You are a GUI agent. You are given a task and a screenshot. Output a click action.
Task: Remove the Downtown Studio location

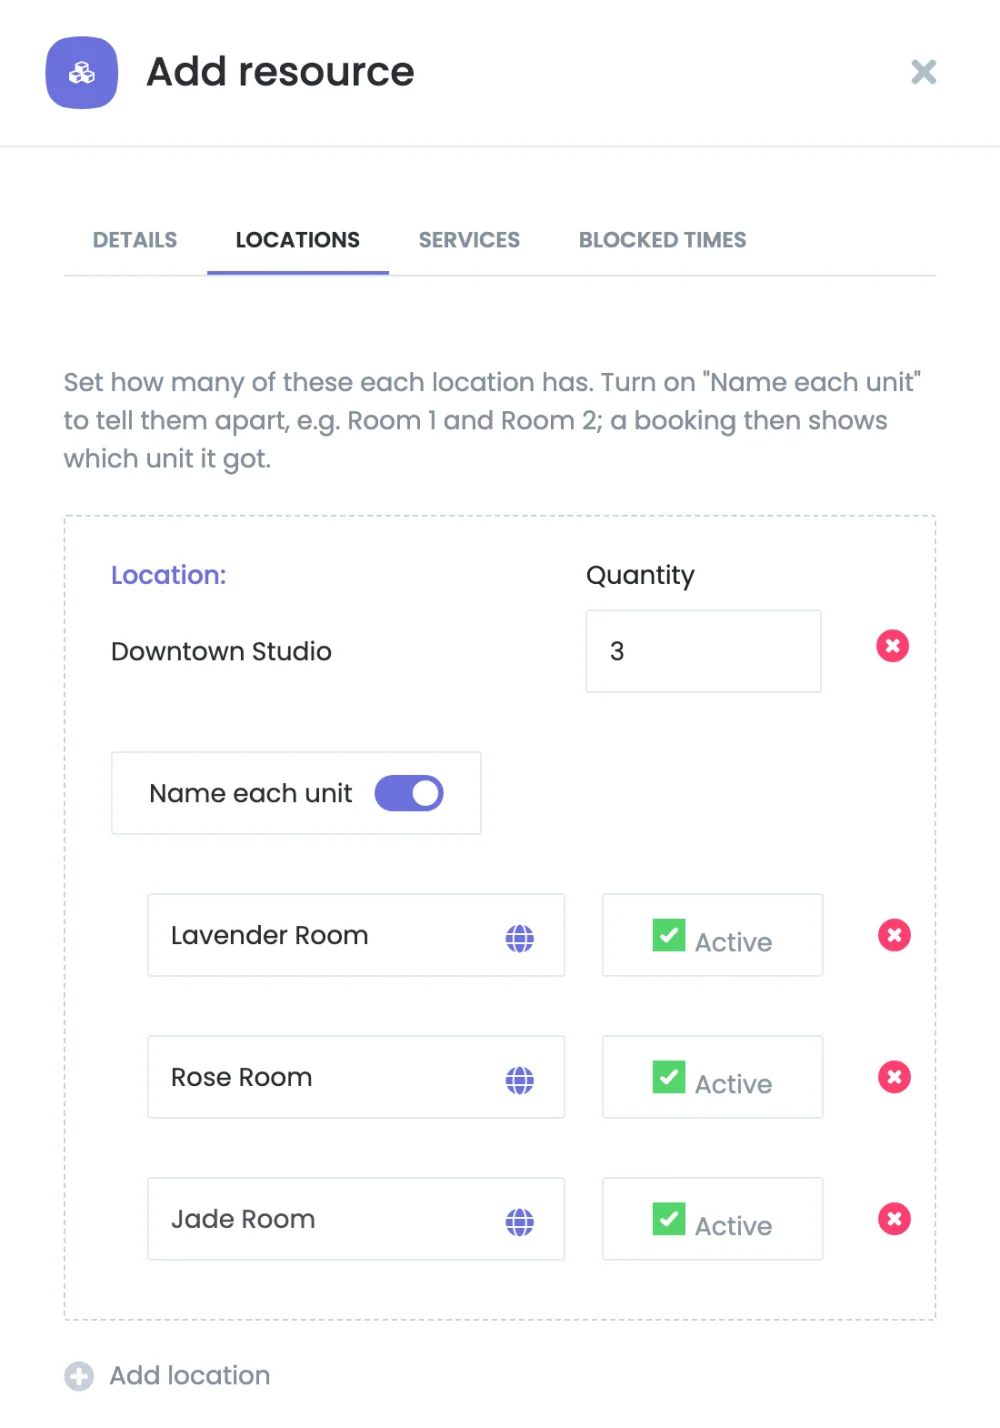click(x=893, y=646)
